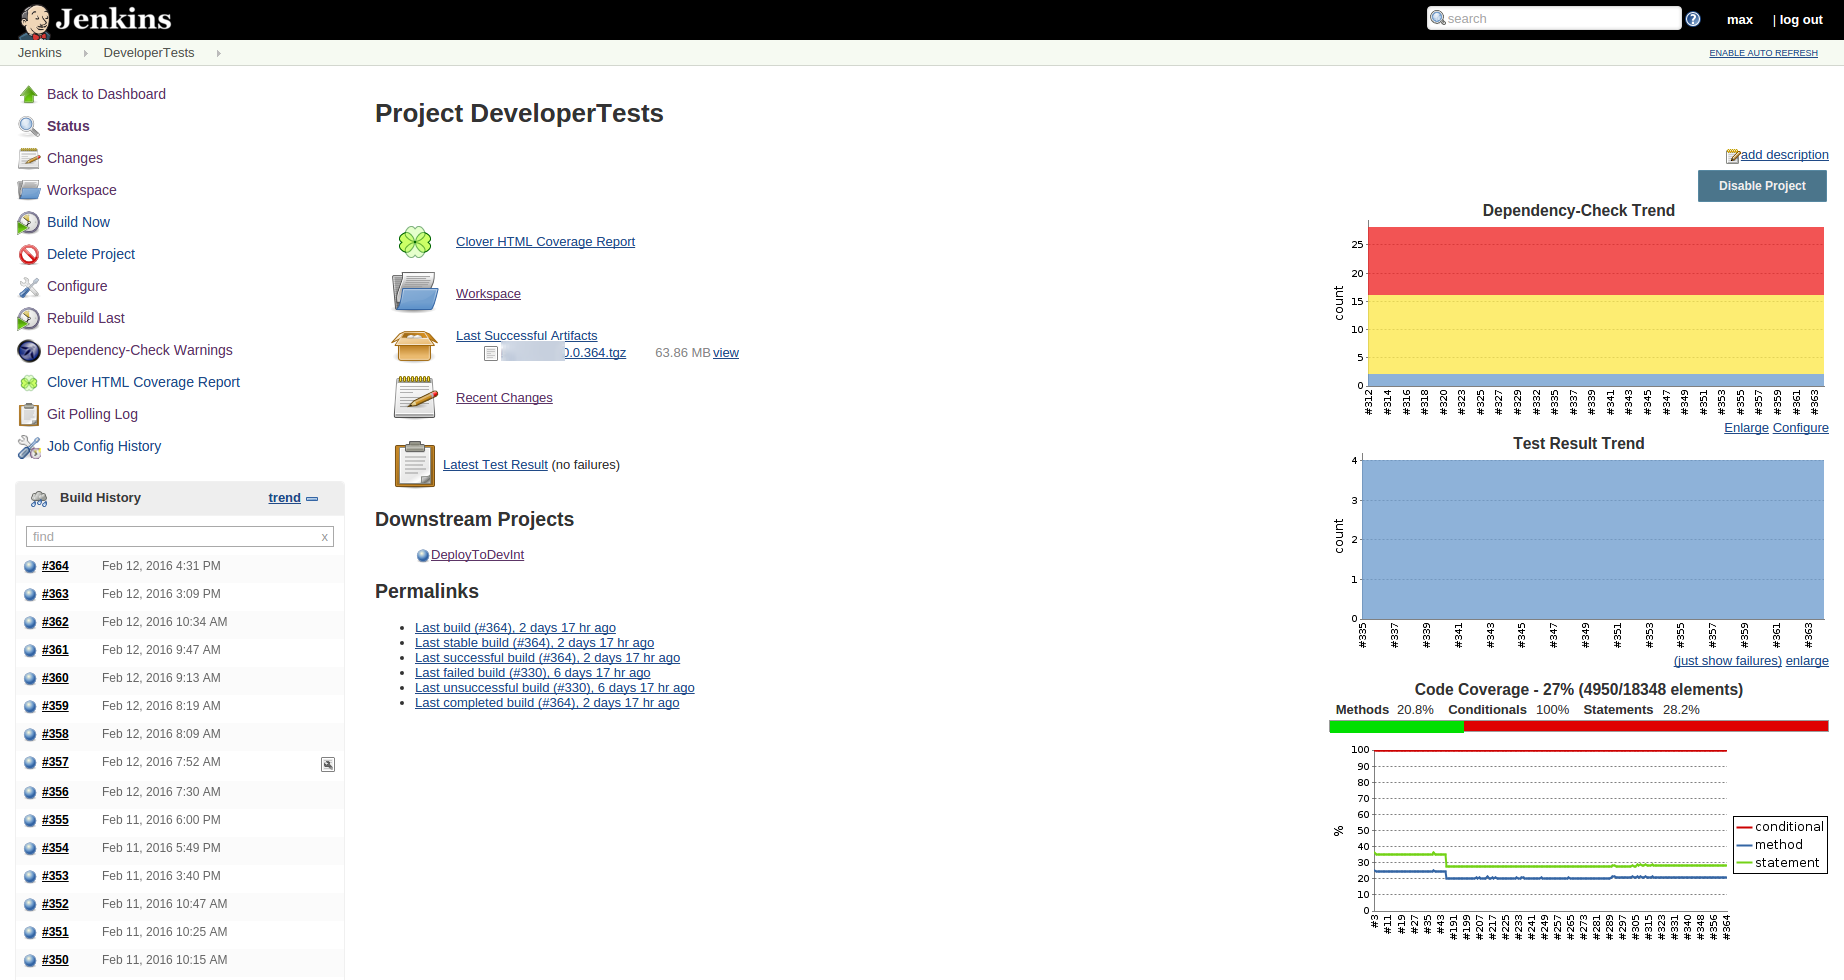The image size is (1844, 980).
Task: Click the status ball for build #364
Action: pyautogui.click(x=30, y=567)
